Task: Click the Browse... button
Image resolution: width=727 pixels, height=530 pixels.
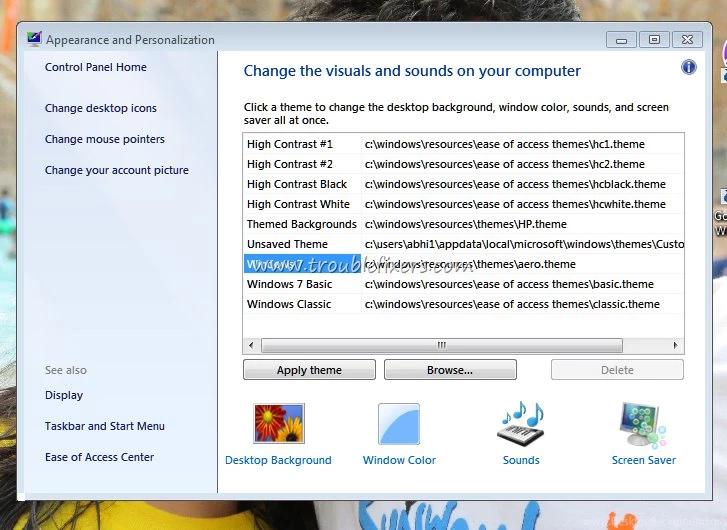Action: [x=450, y=370]
